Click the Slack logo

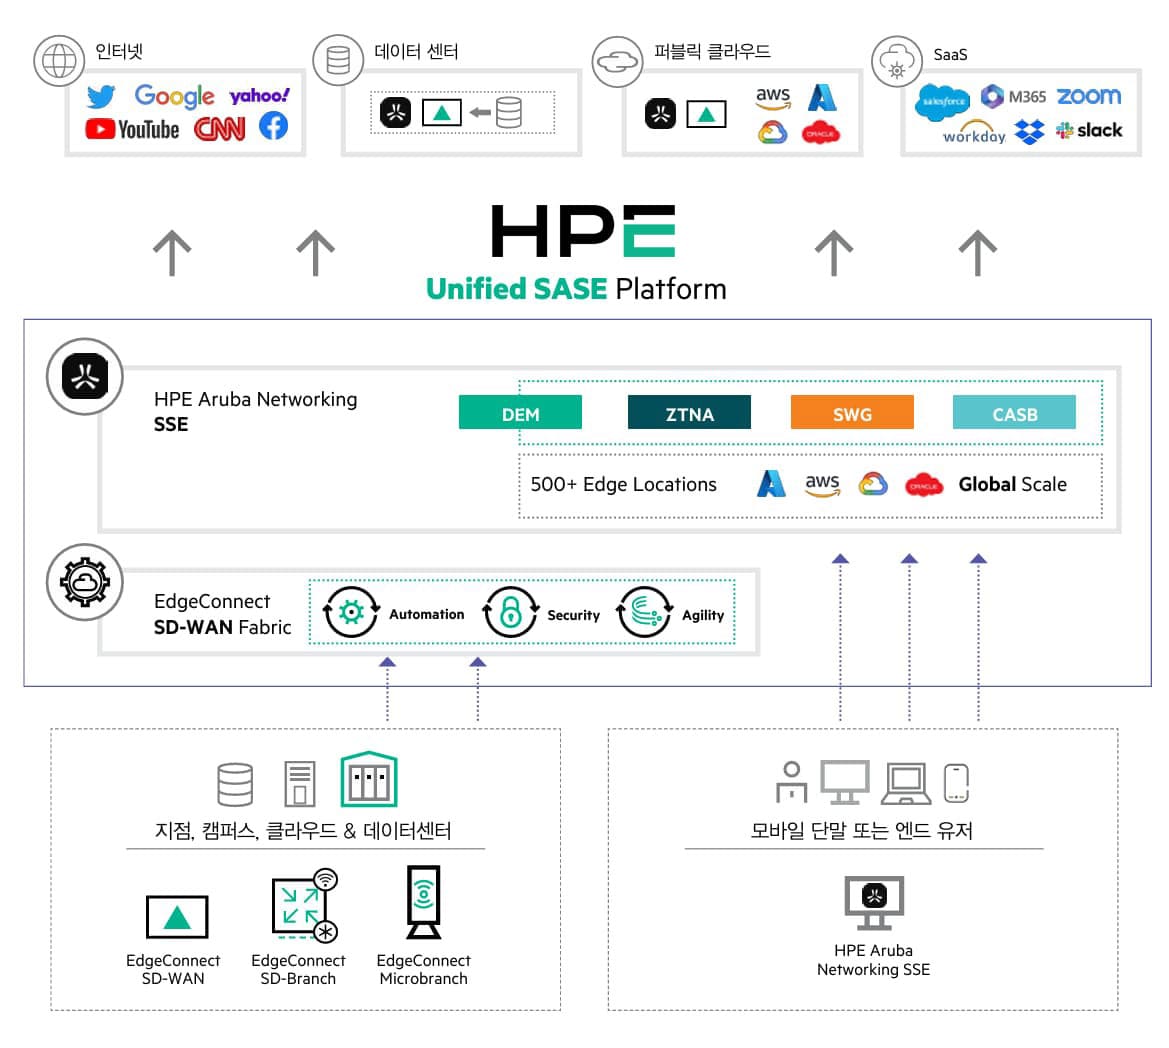coord(1089,130)
